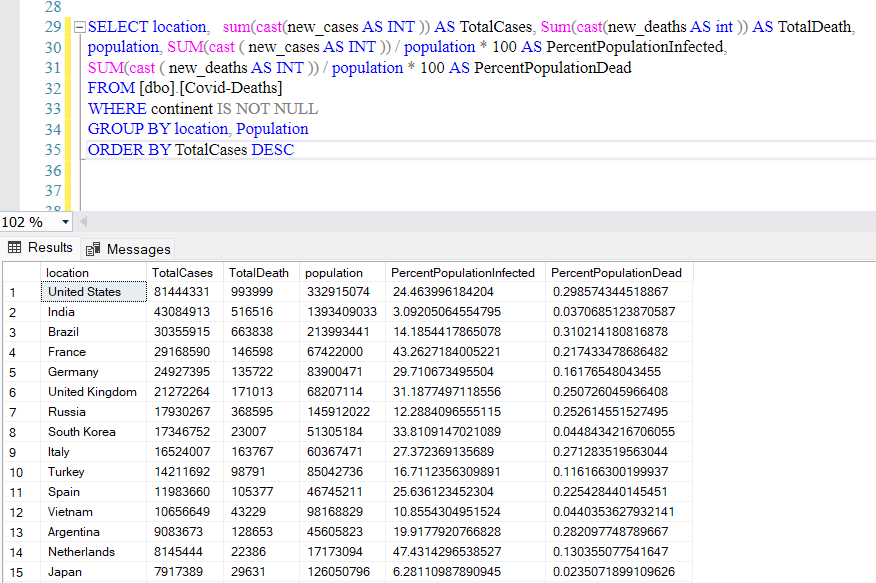The width and height of the screenshot is (876, 583).
Task: Collapse the SQL statement using the minus box
Action: click(x=81, y=27)
